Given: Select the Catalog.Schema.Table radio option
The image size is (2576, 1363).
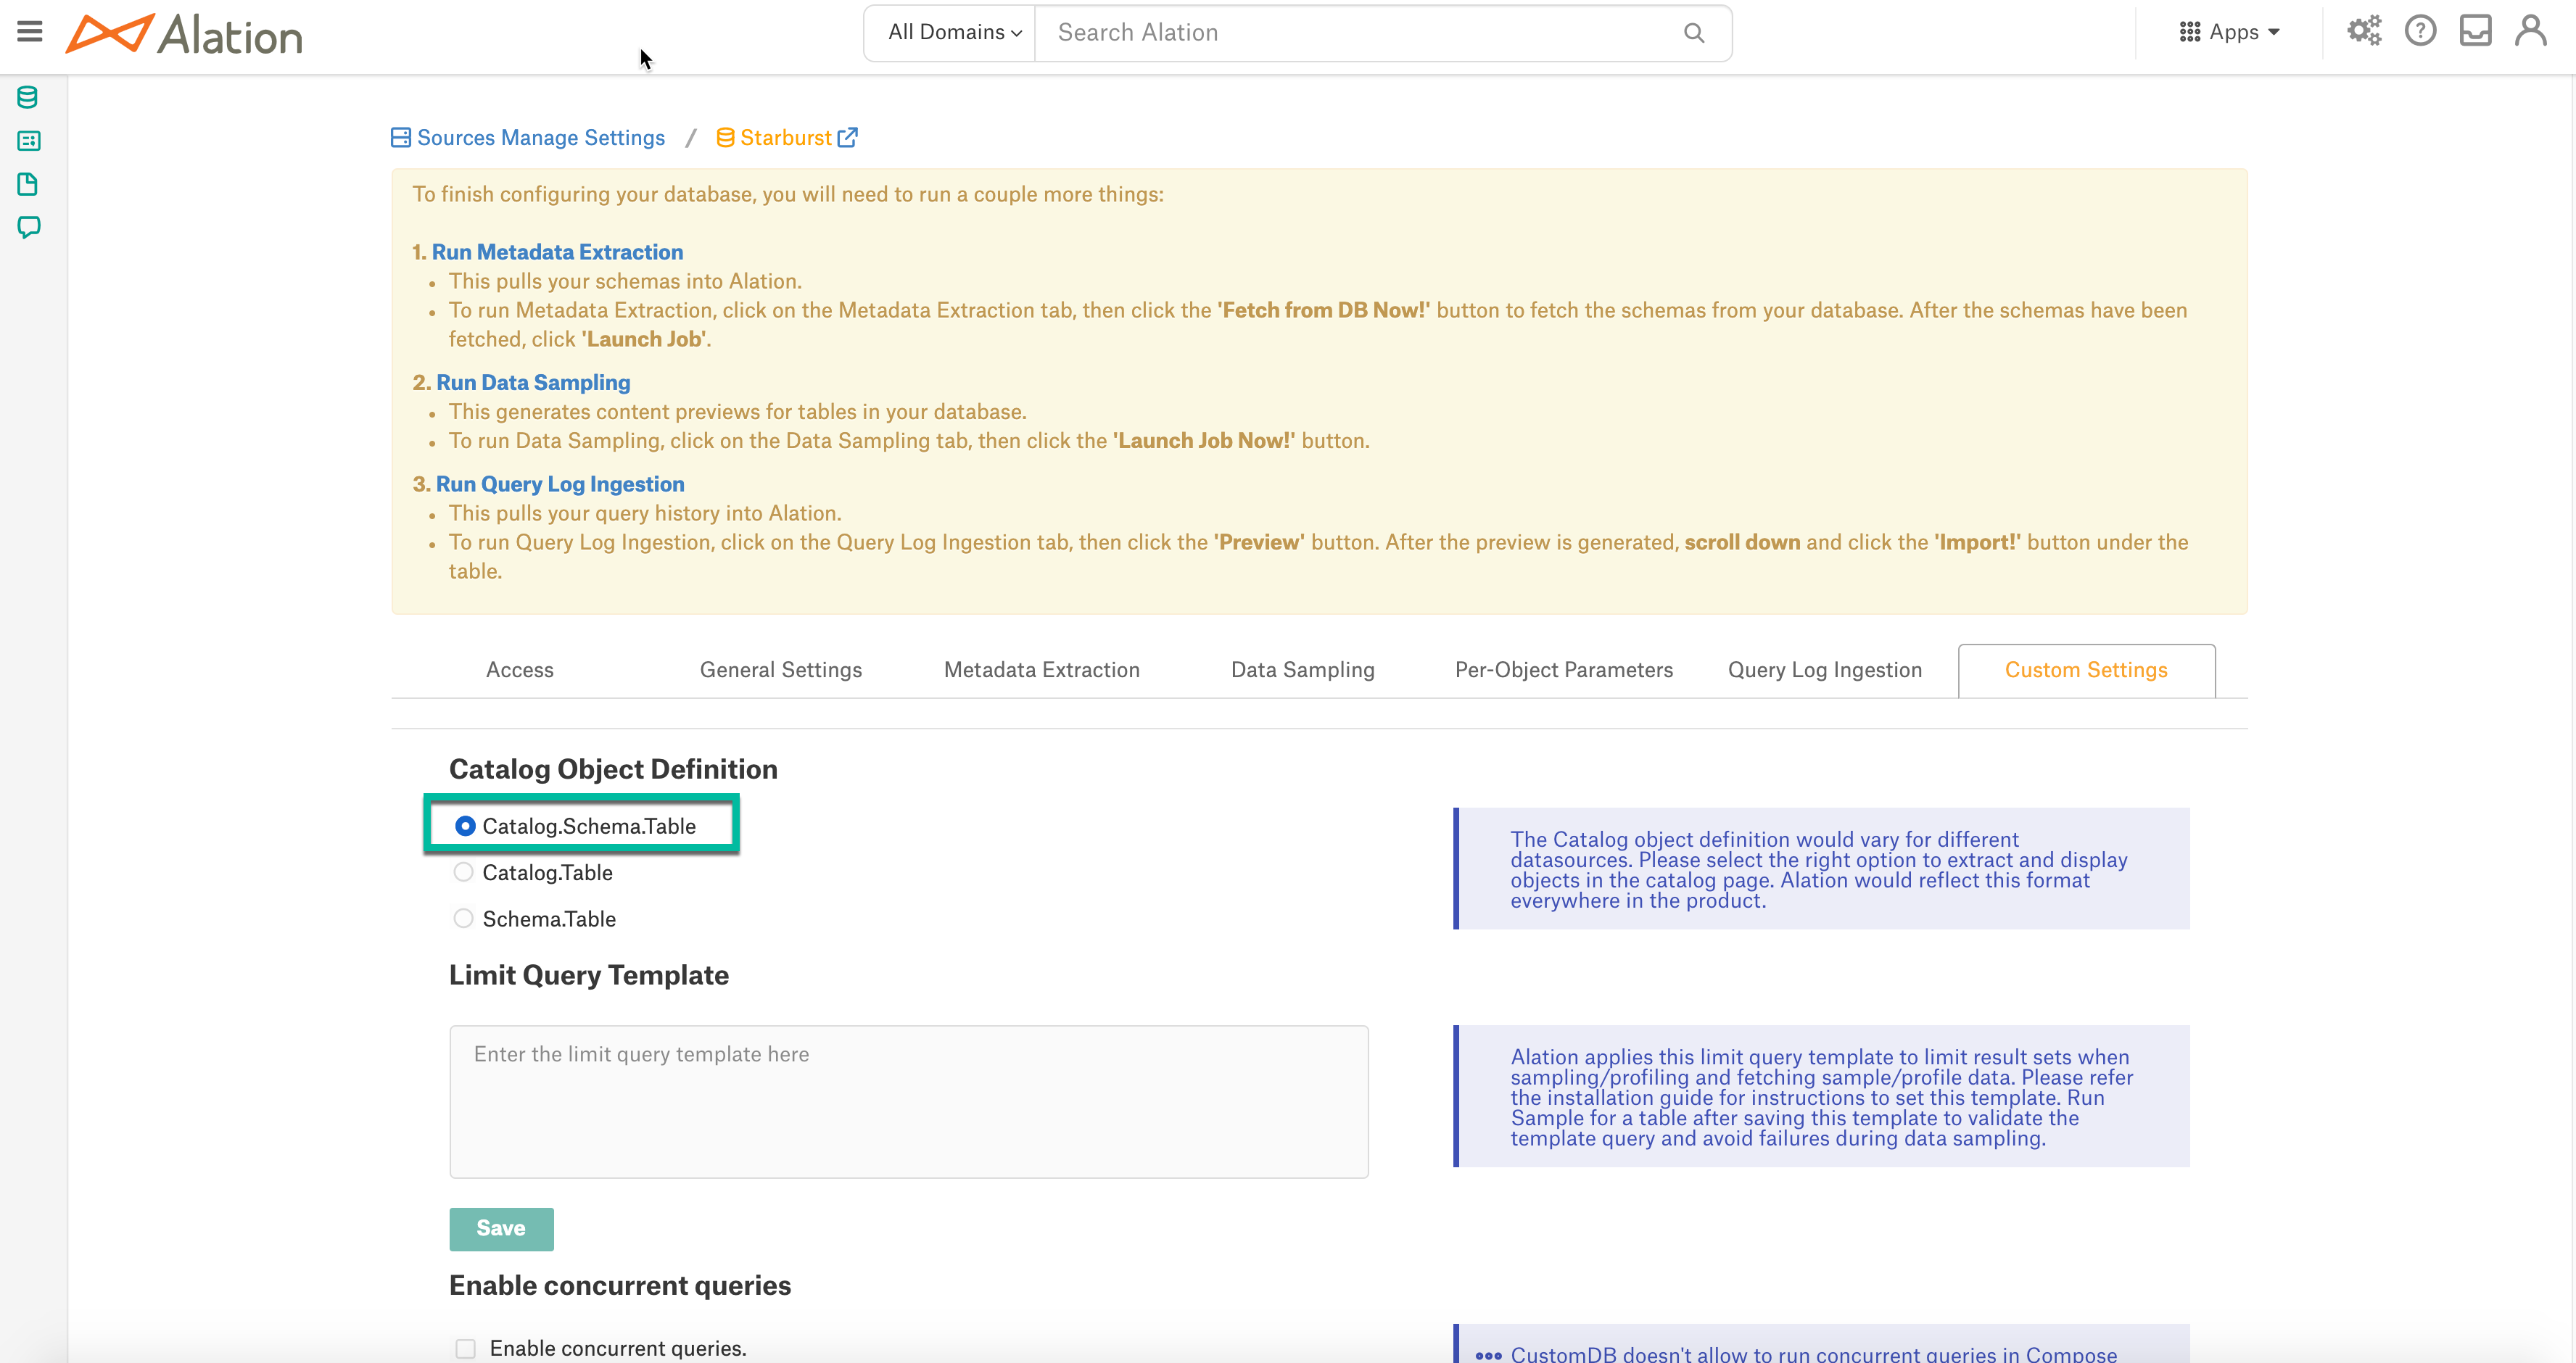Looking at the screenshot, I should 464,826.
